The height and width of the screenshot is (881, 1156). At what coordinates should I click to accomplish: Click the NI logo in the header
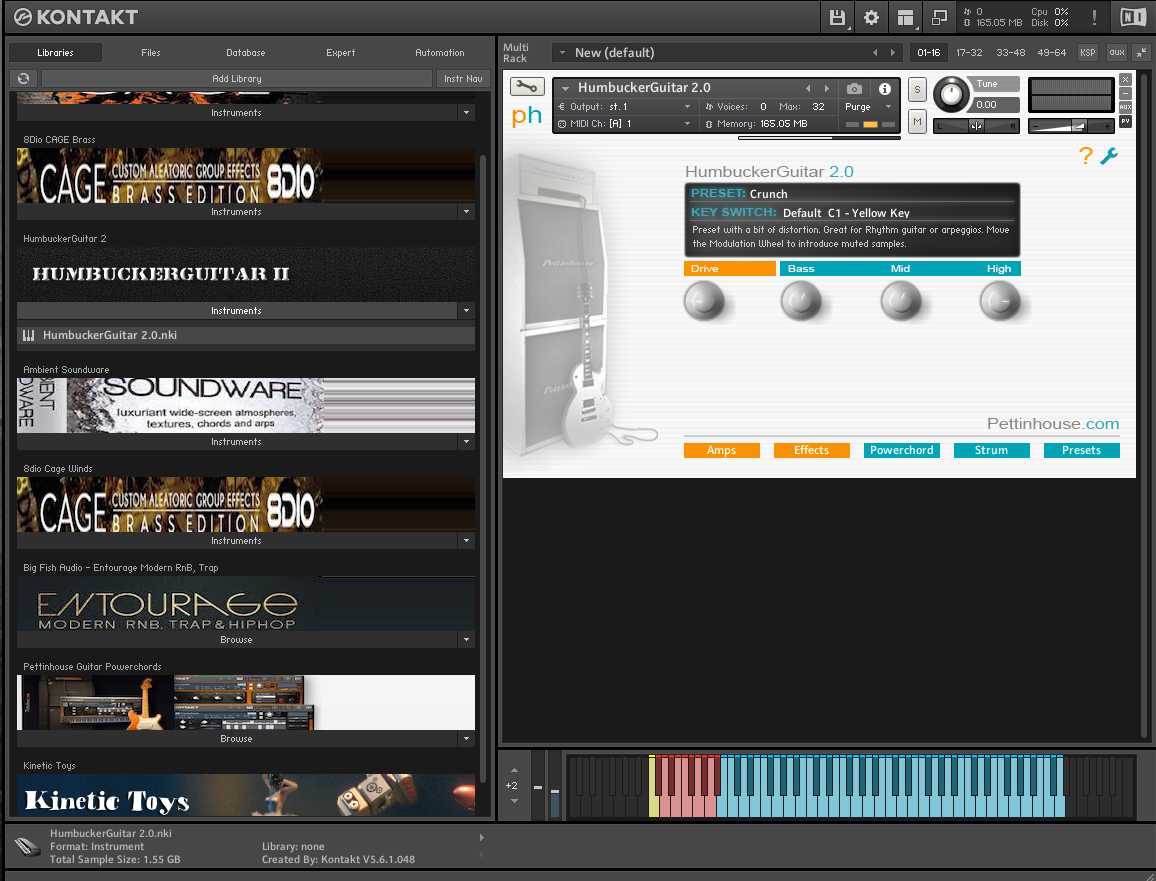1132,18
